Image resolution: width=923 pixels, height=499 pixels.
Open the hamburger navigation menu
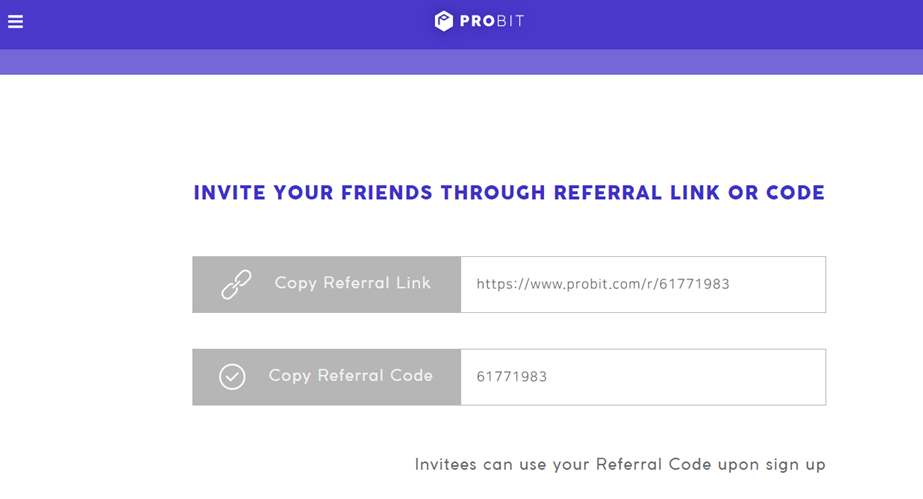(x=15, y=22)
